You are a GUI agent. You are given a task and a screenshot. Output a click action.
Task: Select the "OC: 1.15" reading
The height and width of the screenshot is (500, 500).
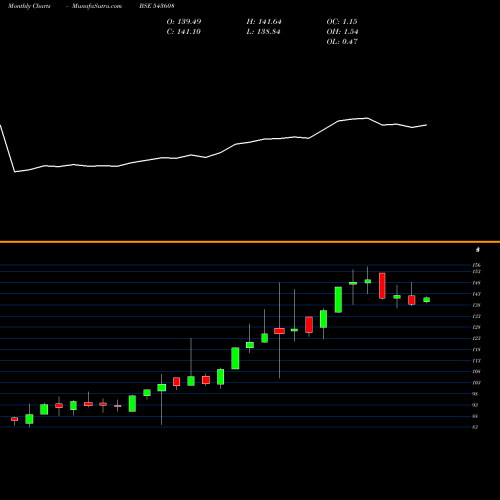[342, 22]
